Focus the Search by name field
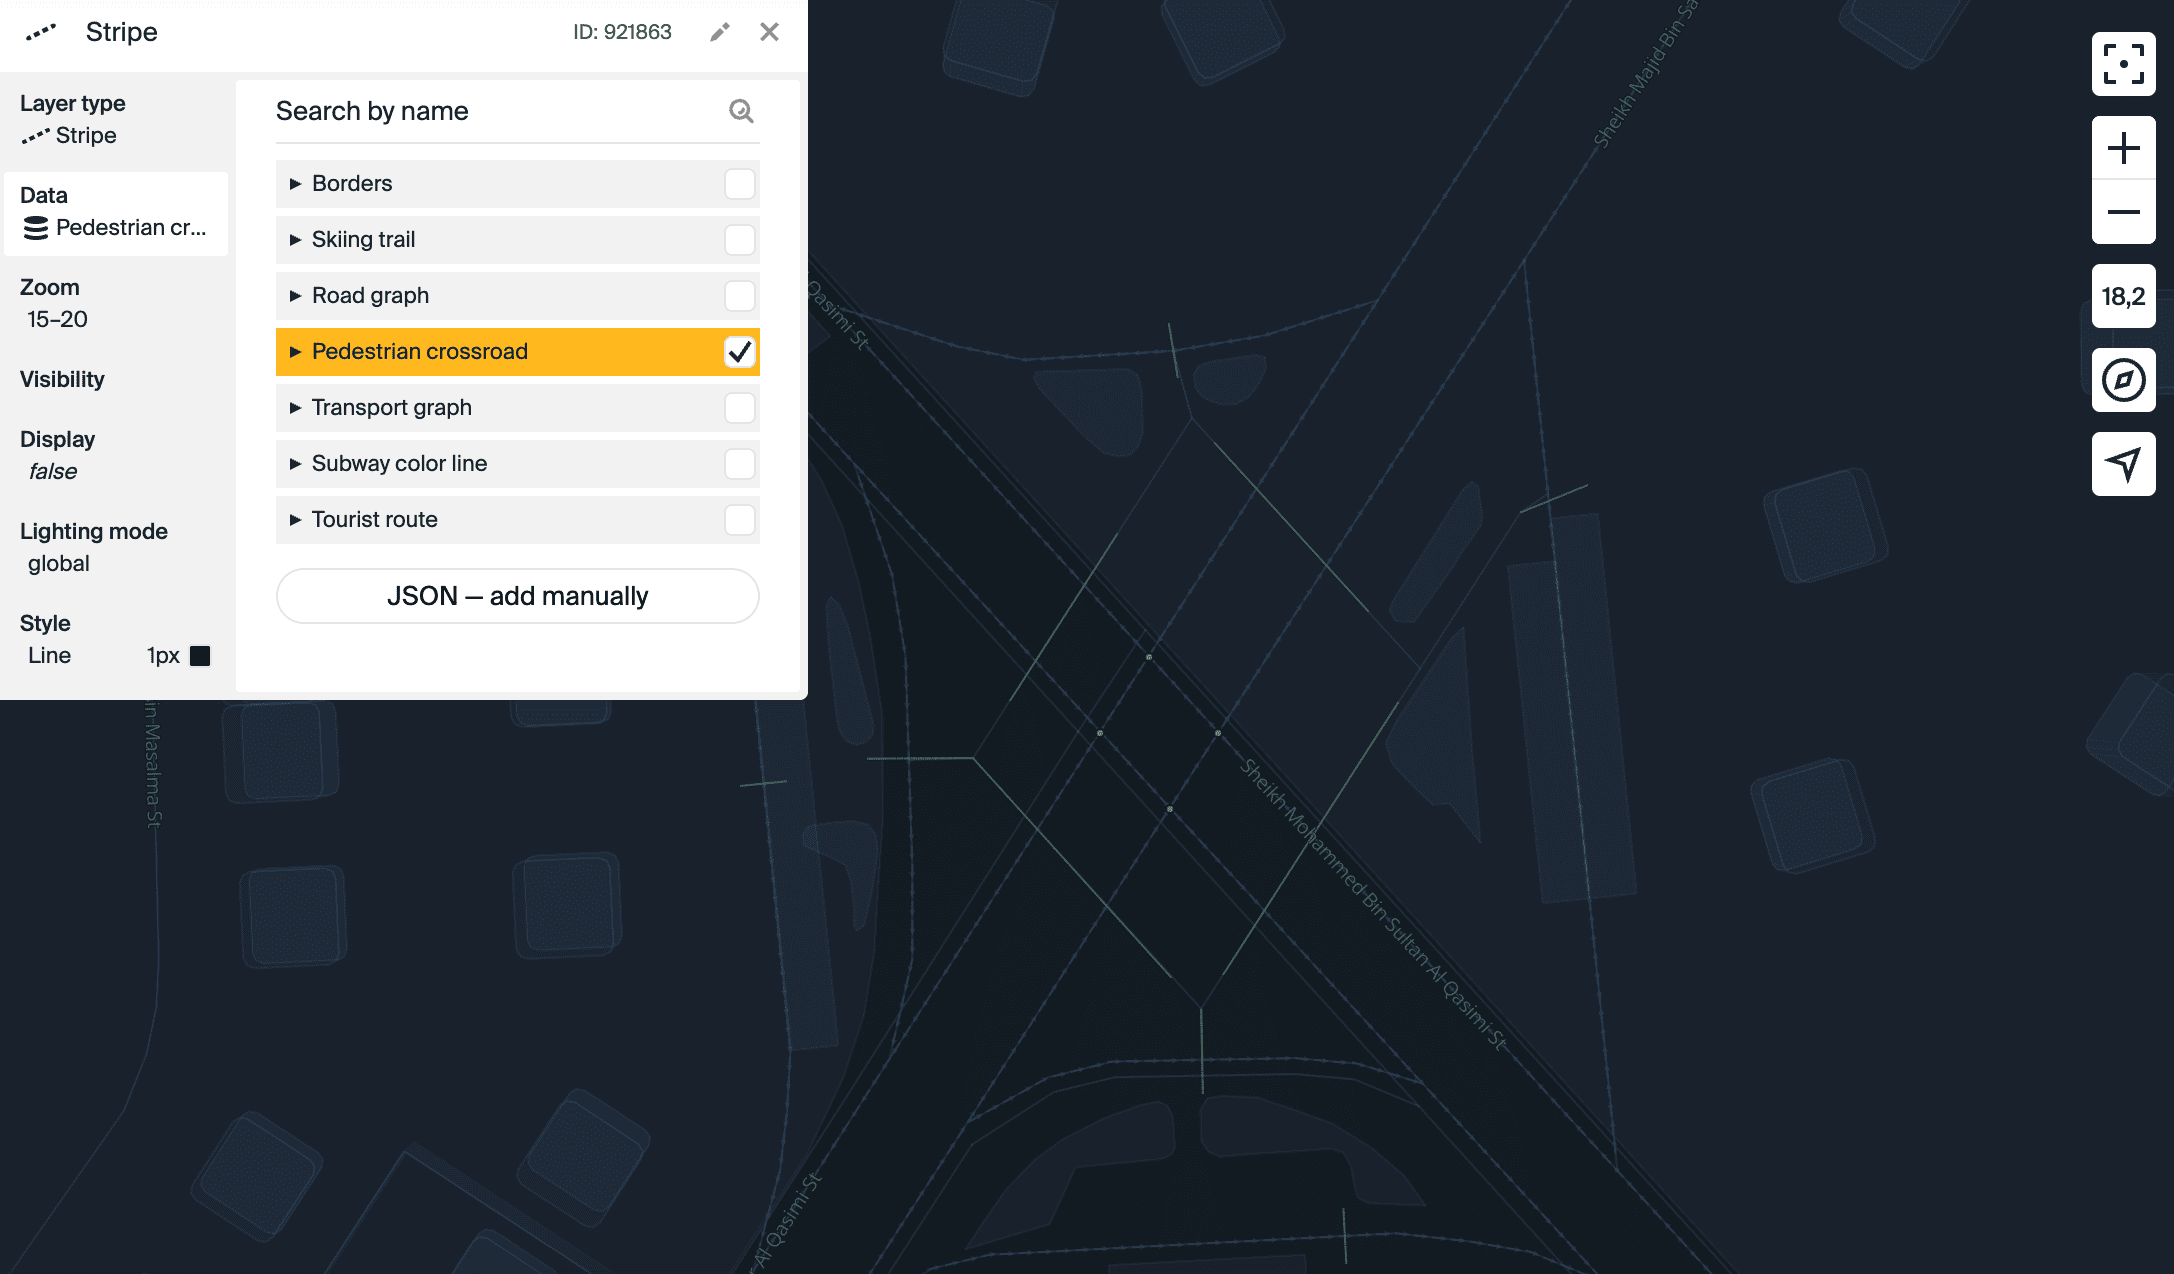 (x=495, y=111)
